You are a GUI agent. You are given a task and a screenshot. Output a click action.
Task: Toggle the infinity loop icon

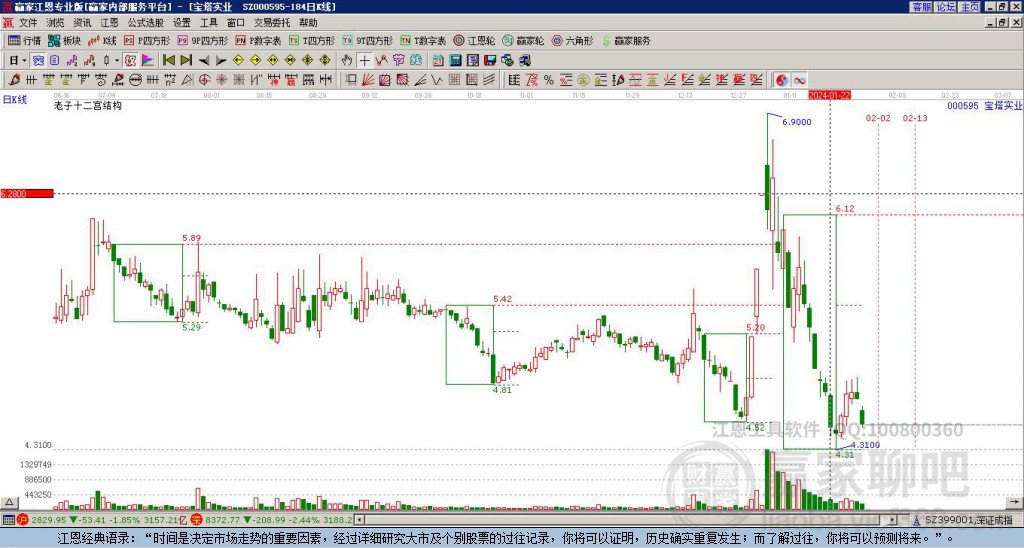pyautogui.click(x=799, y=80)
